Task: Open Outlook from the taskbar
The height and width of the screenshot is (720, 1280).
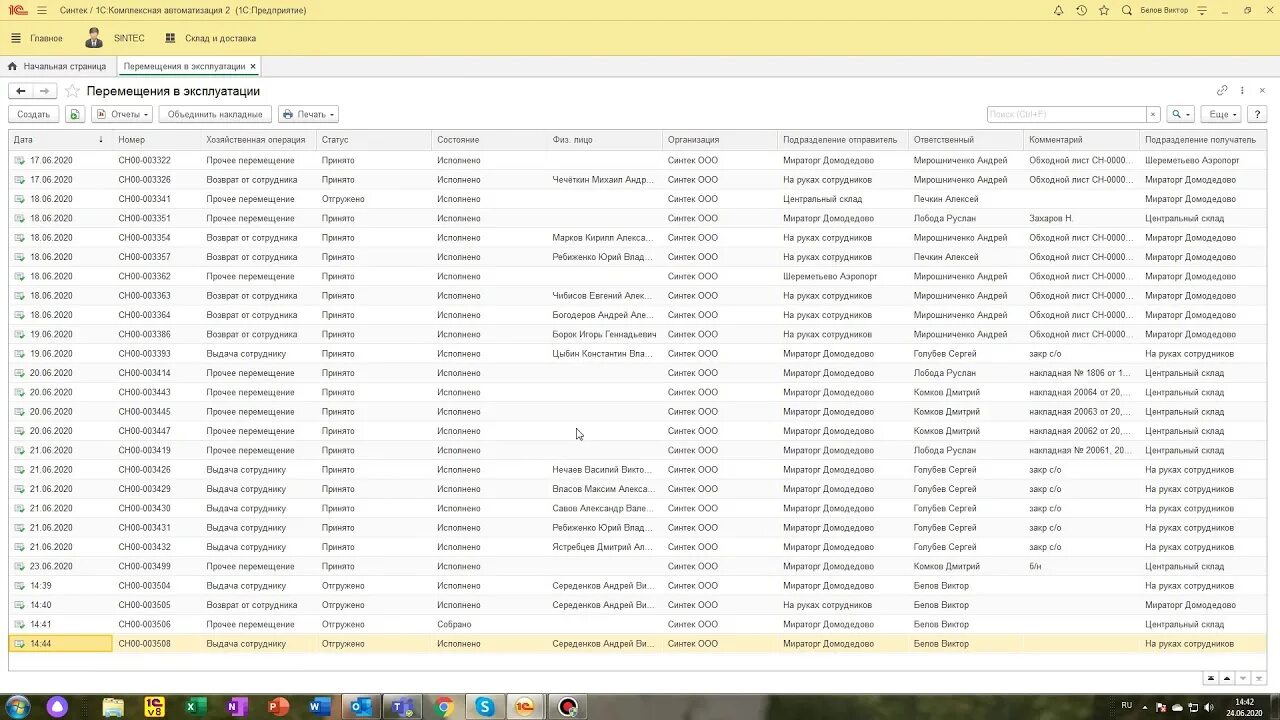Action: tap(360, 707)
